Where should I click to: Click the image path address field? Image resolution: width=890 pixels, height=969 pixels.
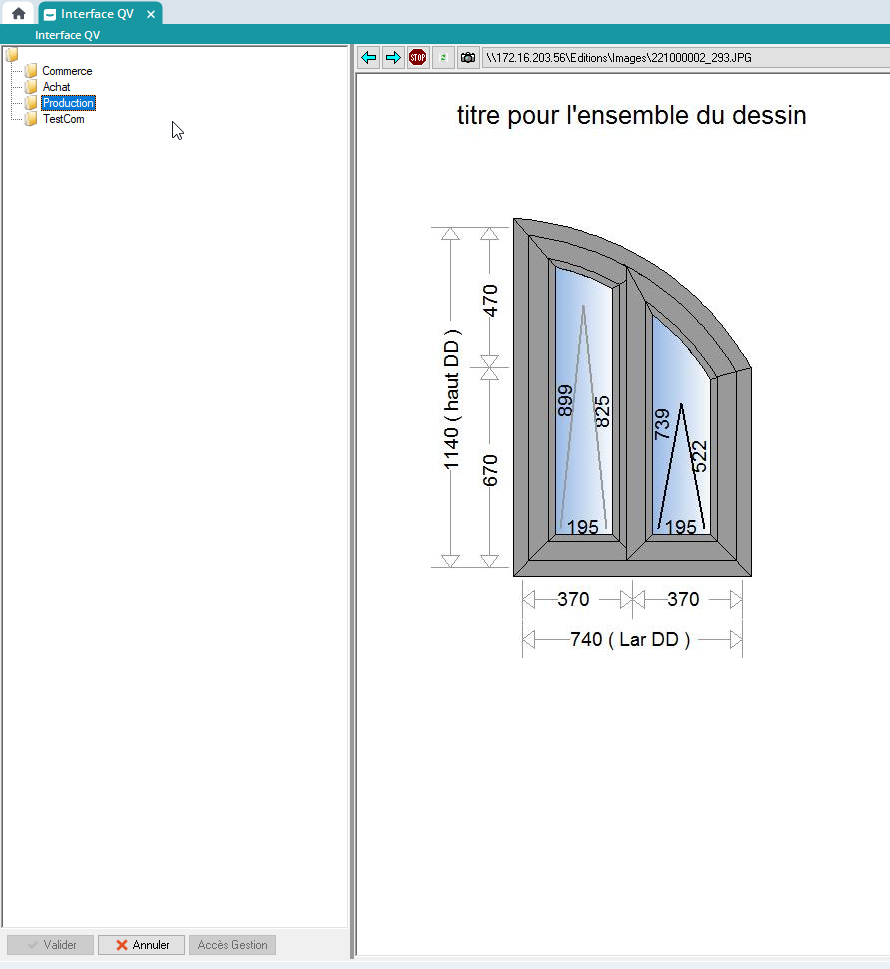coord(680,58)
